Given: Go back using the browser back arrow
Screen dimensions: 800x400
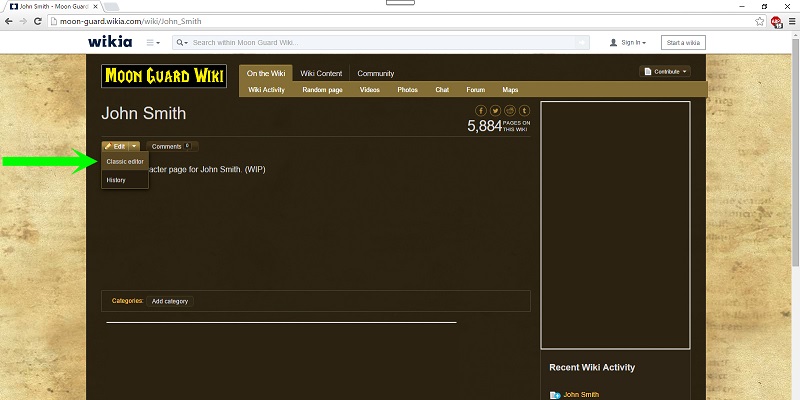Looking at the screenshot, I should pyautogui.click(x=9, y=21).
